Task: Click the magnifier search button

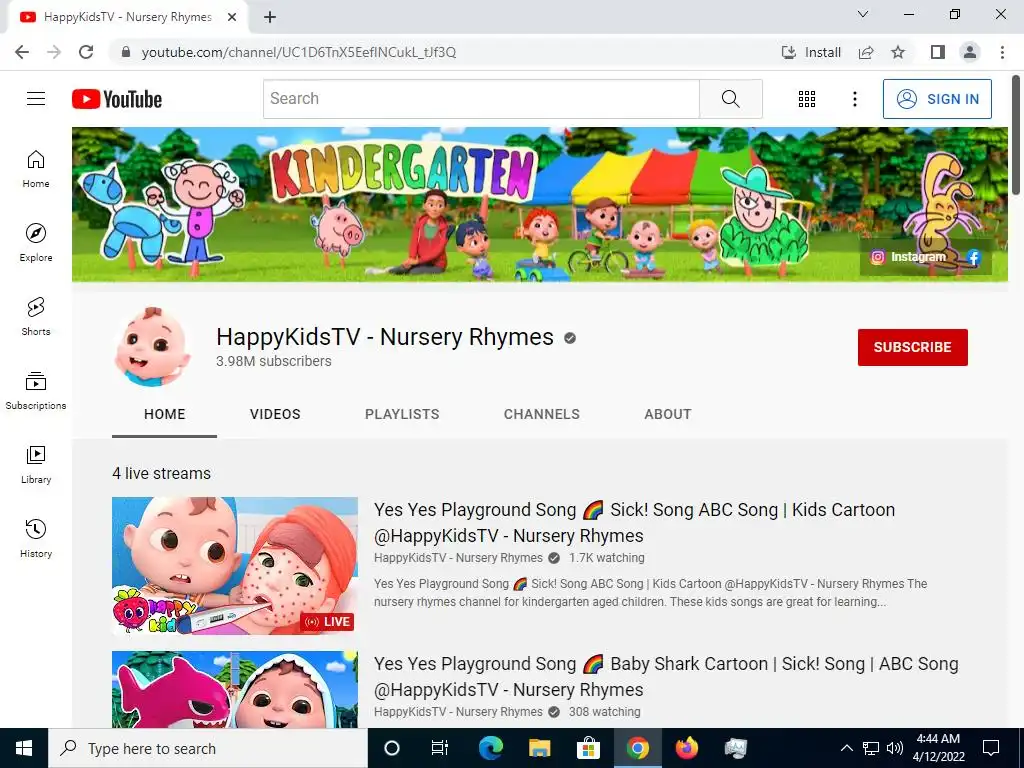Action: [730, 99]
